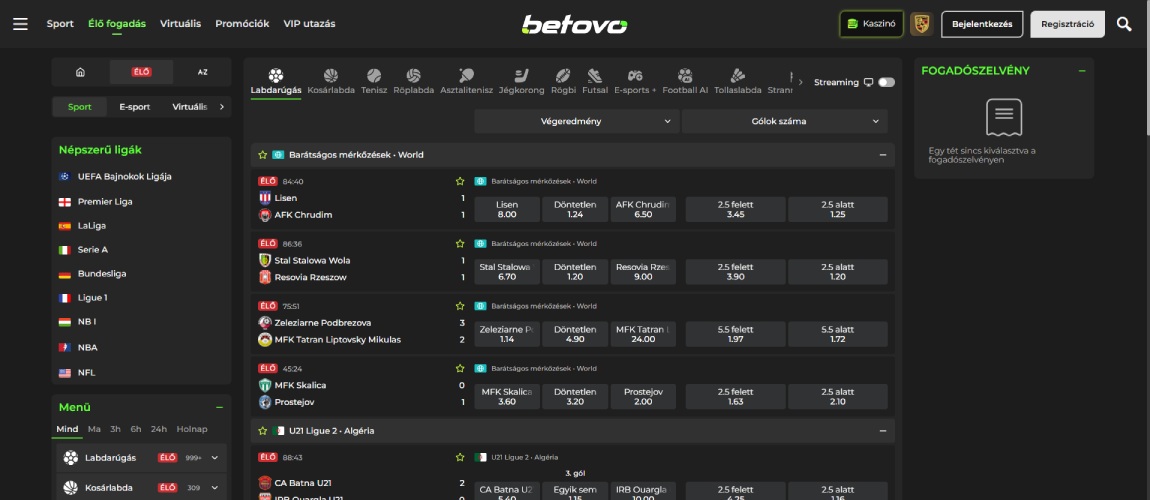
Task: Show more sport type tabs arrow
Action: (221, 106)
